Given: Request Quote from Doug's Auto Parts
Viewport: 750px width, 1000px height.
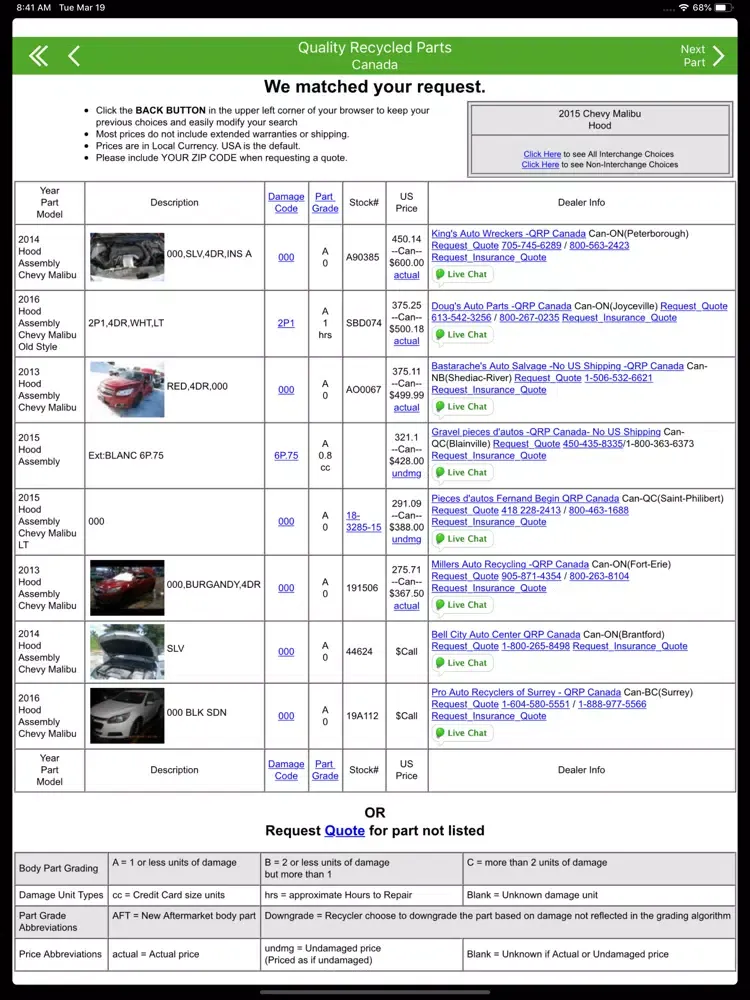Looking at the screenshot, I should pyautogui.click(x=694, y=305).
